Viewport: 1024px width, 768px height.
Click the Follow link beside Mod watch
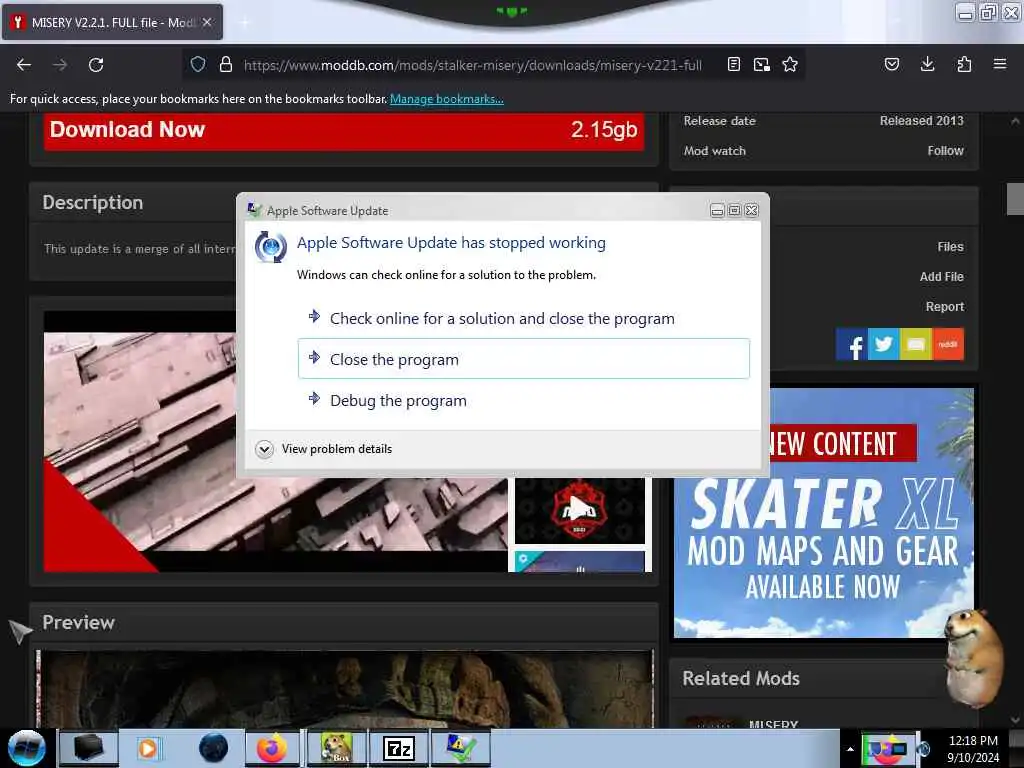click(945, 151)
